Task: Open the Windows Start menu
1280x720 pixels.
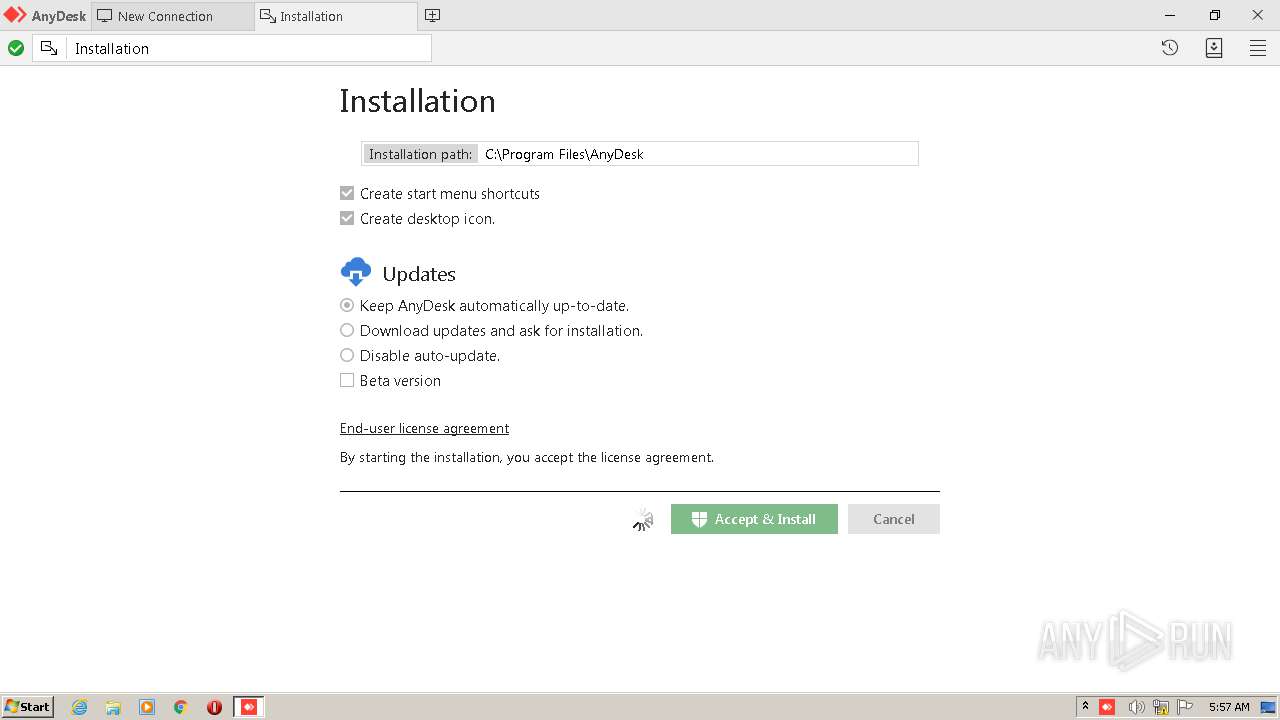Action: (x=28, y=707)
